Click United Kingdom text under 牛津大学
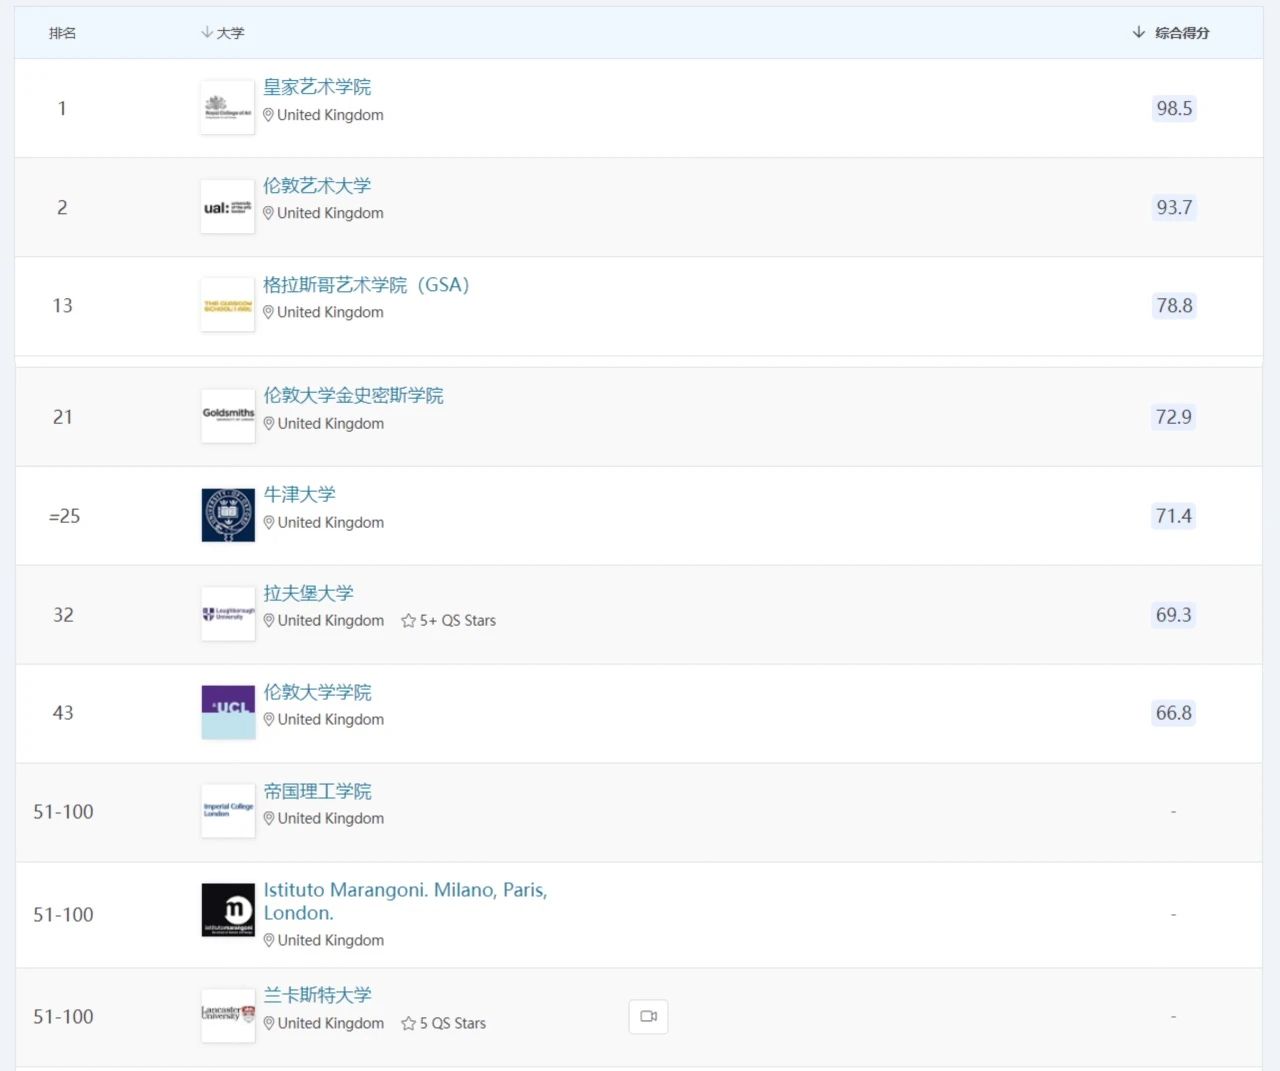The width and height of the screenshot is (1280, 1071). click(x=331, y=522)
